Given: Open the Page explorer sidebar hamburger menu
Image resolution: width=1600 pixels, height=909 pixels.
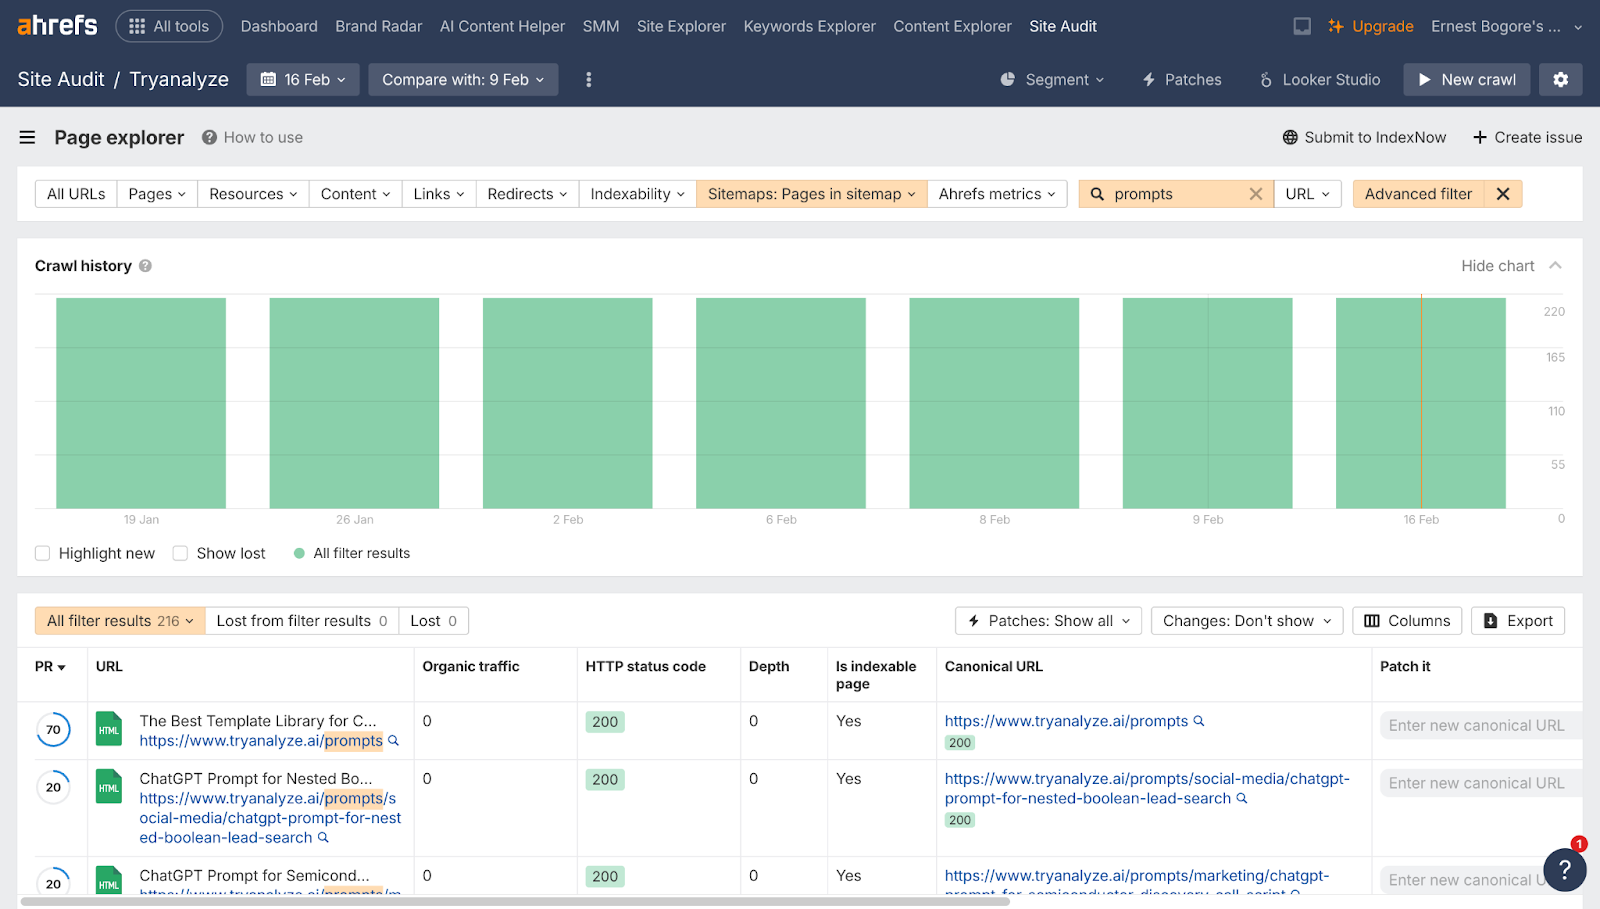Looking at the screenshot, I should (x=27, y=137).
